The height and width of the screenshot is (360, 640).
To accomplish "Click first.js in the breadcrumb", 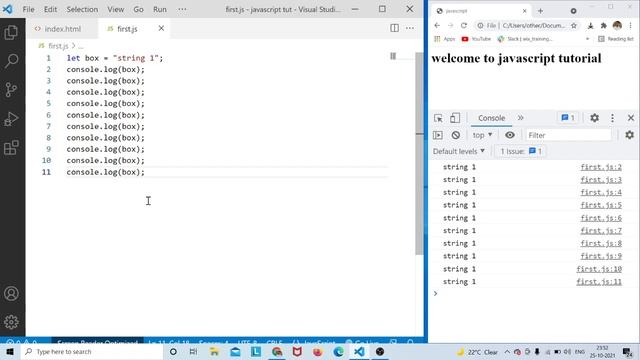I will pyautogui.click(x=58, y=46).
